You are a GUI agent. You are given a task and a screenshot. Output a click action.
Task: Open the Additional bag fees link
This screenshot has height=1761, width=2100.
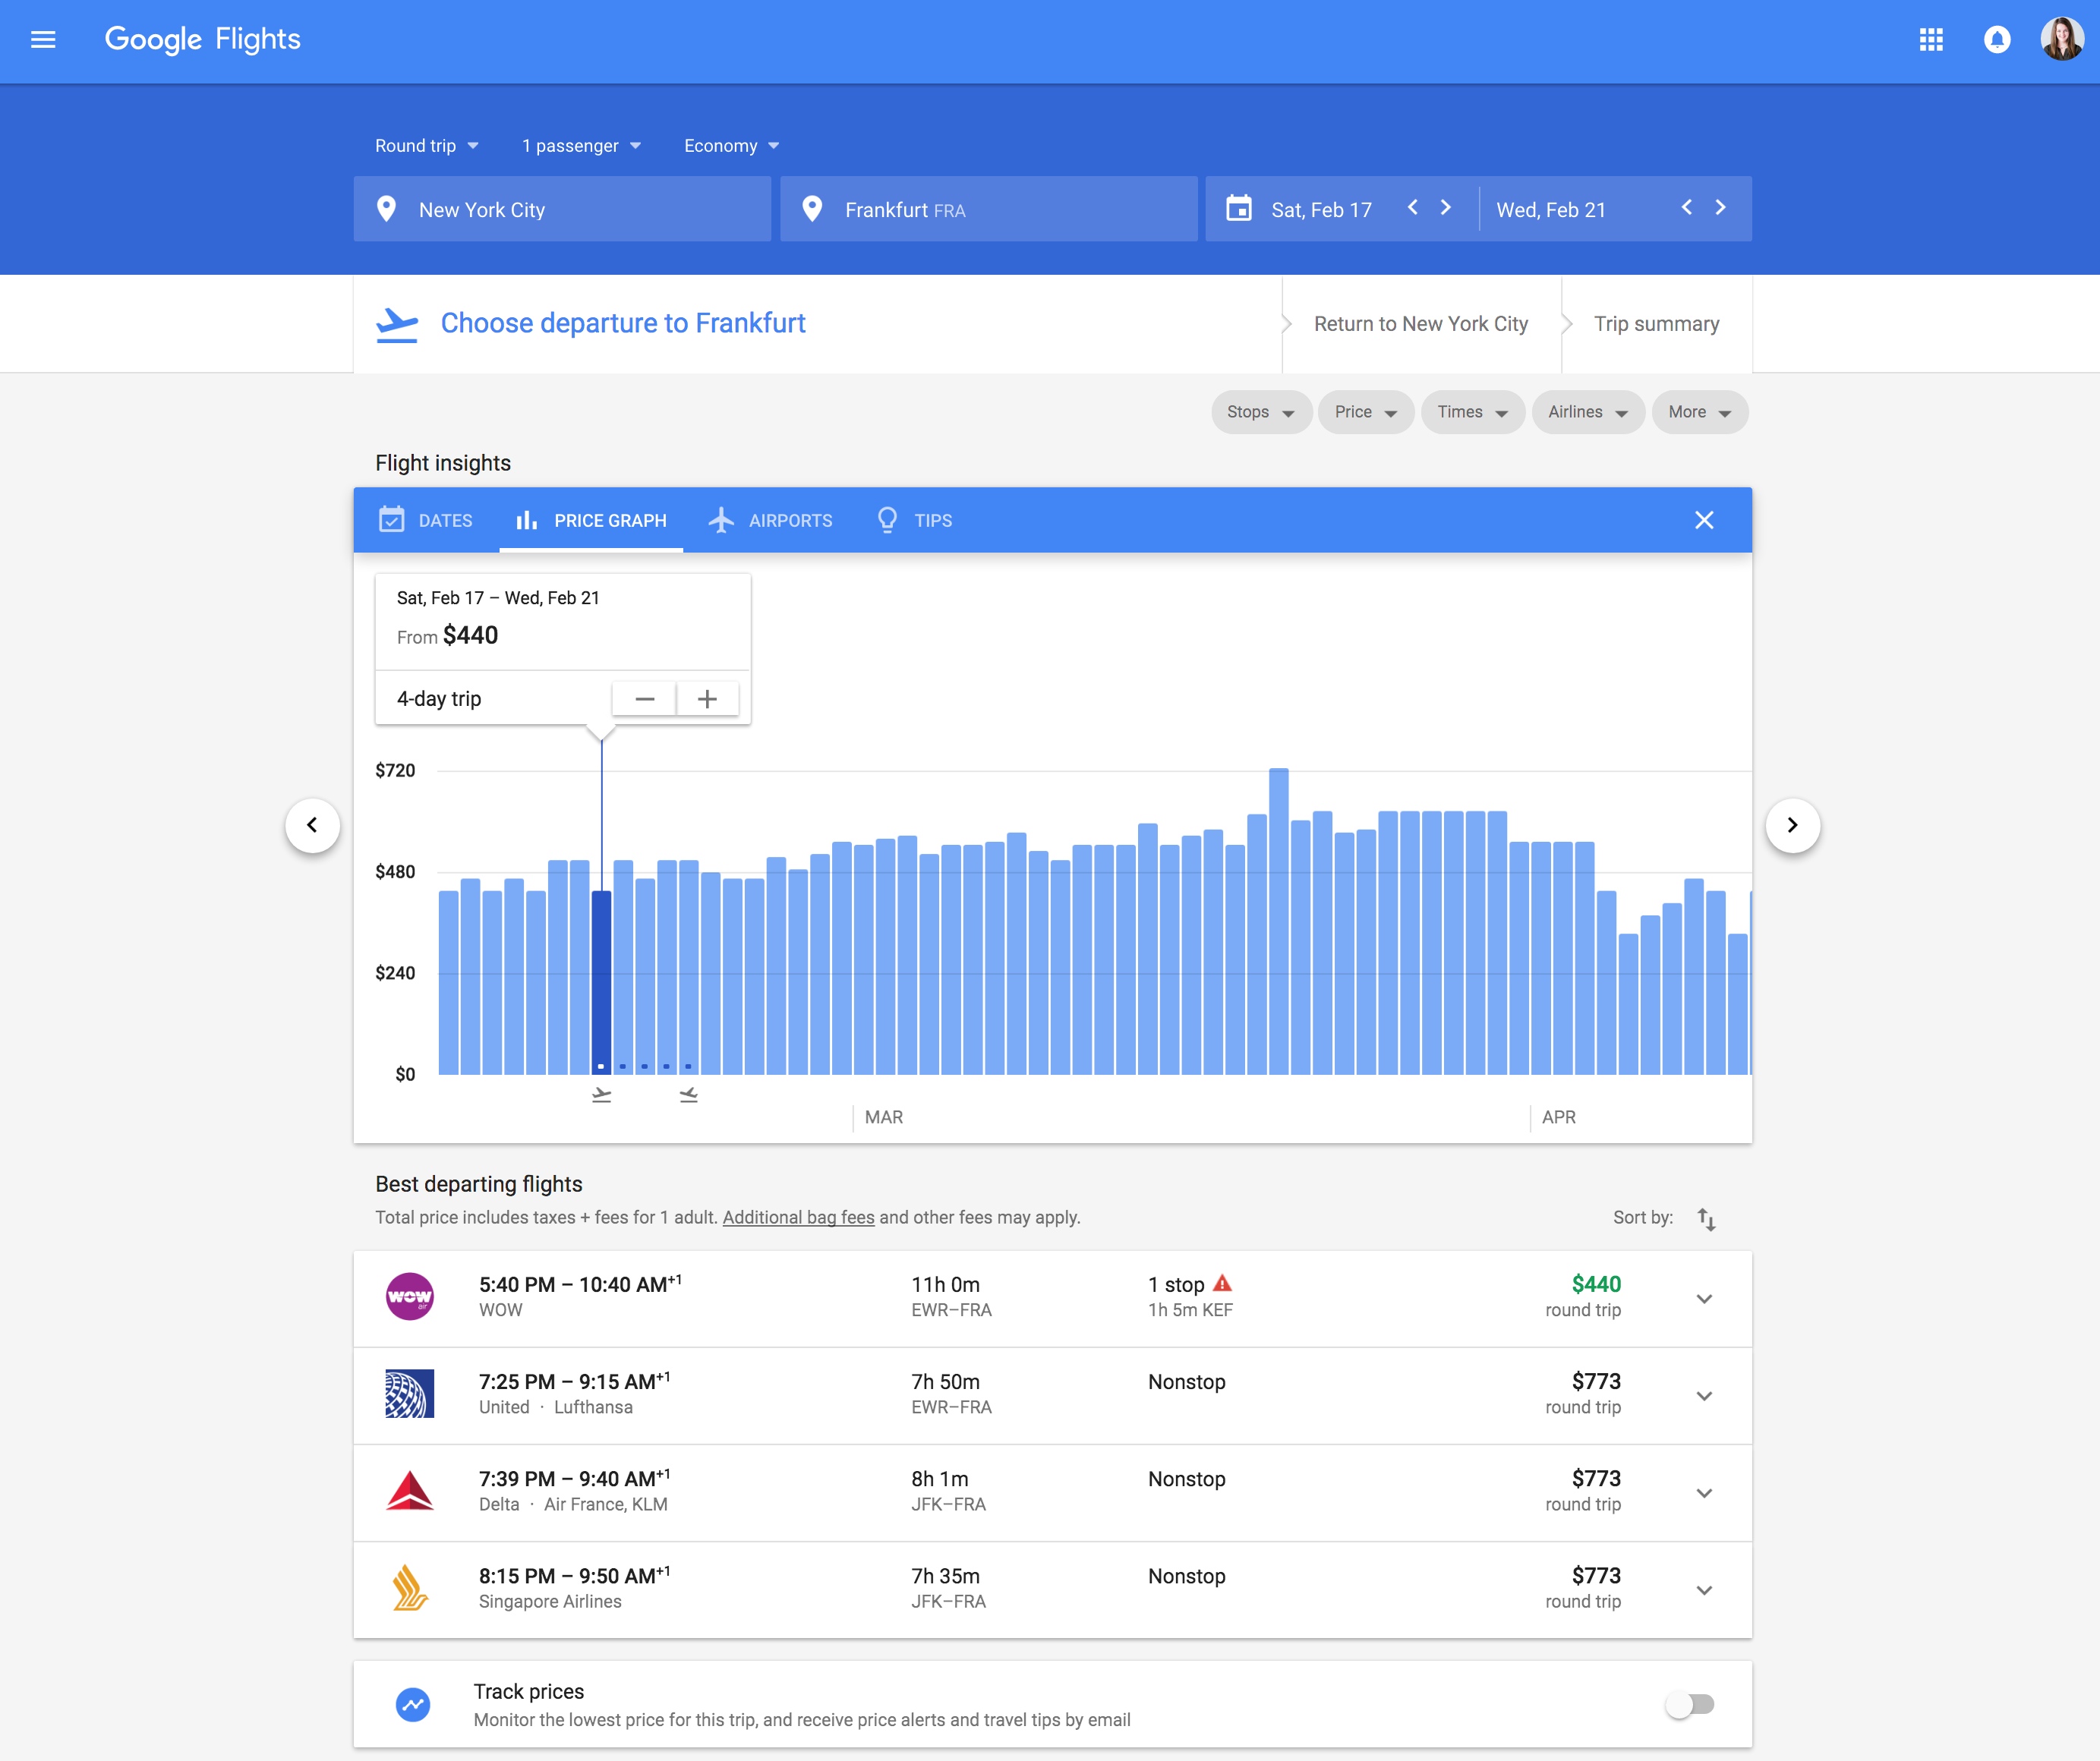click(x=798, y=1217)
